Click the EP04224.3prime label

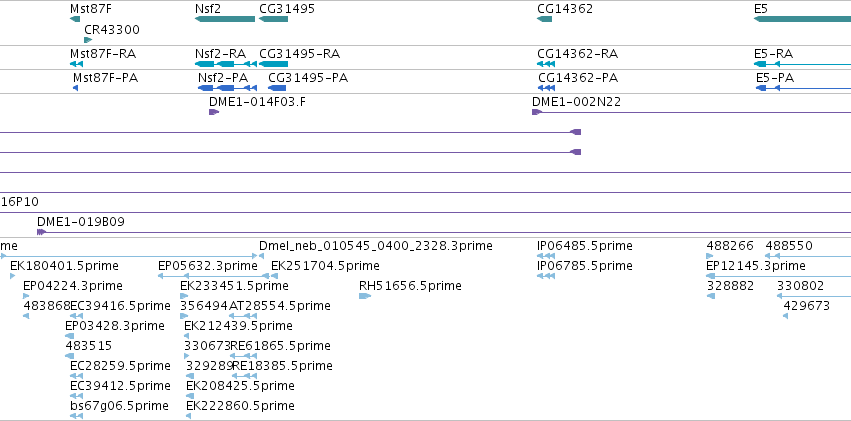[x=73, y=285]
